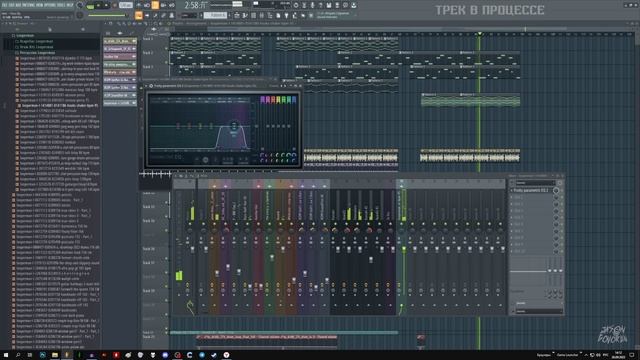Viewport: 640px width, 360px height.
Task: Mute Track 1 with its green dot
Action: 167,48
